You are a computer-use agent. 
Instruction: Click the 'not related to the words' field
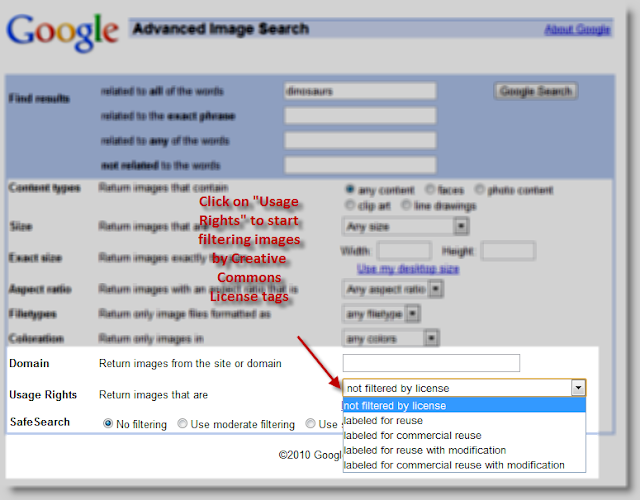click(x=360, y=165)
